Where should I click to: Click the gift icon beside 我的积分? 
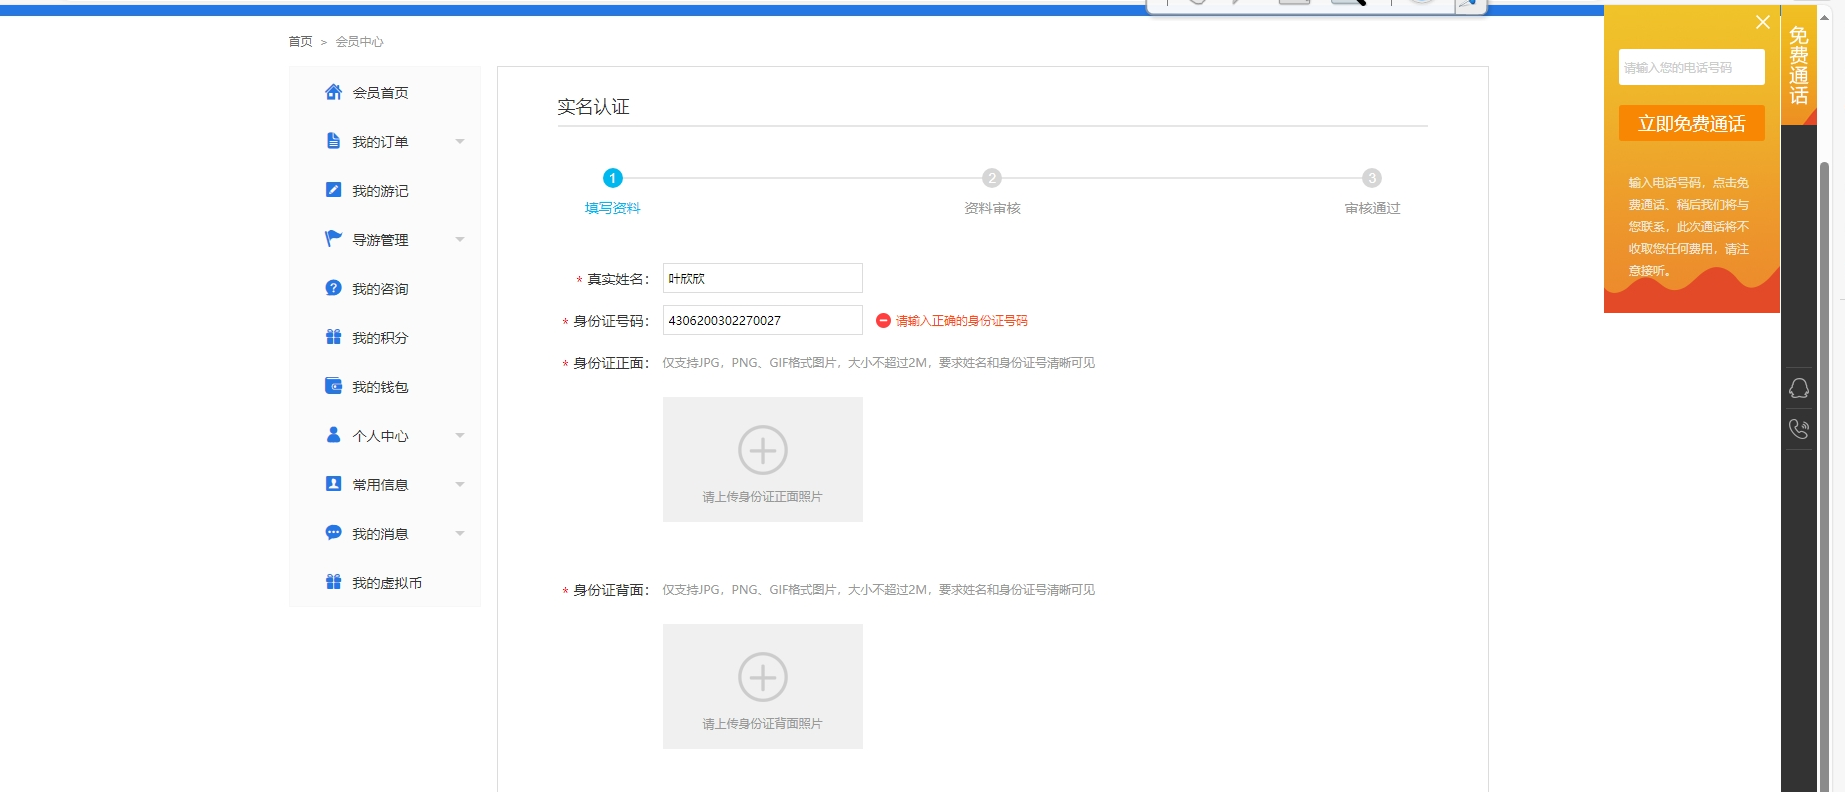[333, 337]
